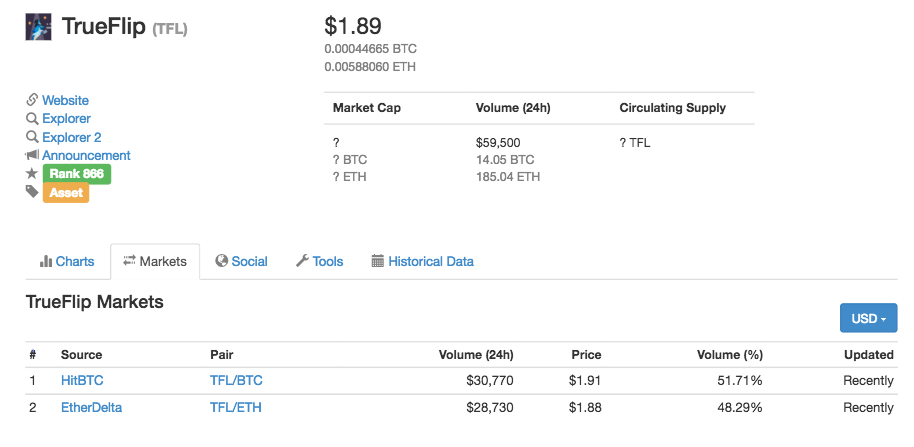Image resolution: width=914 pixels, height=447 pixels.
Task: Open the EtherDelta source link
Action: coord(91,407)
